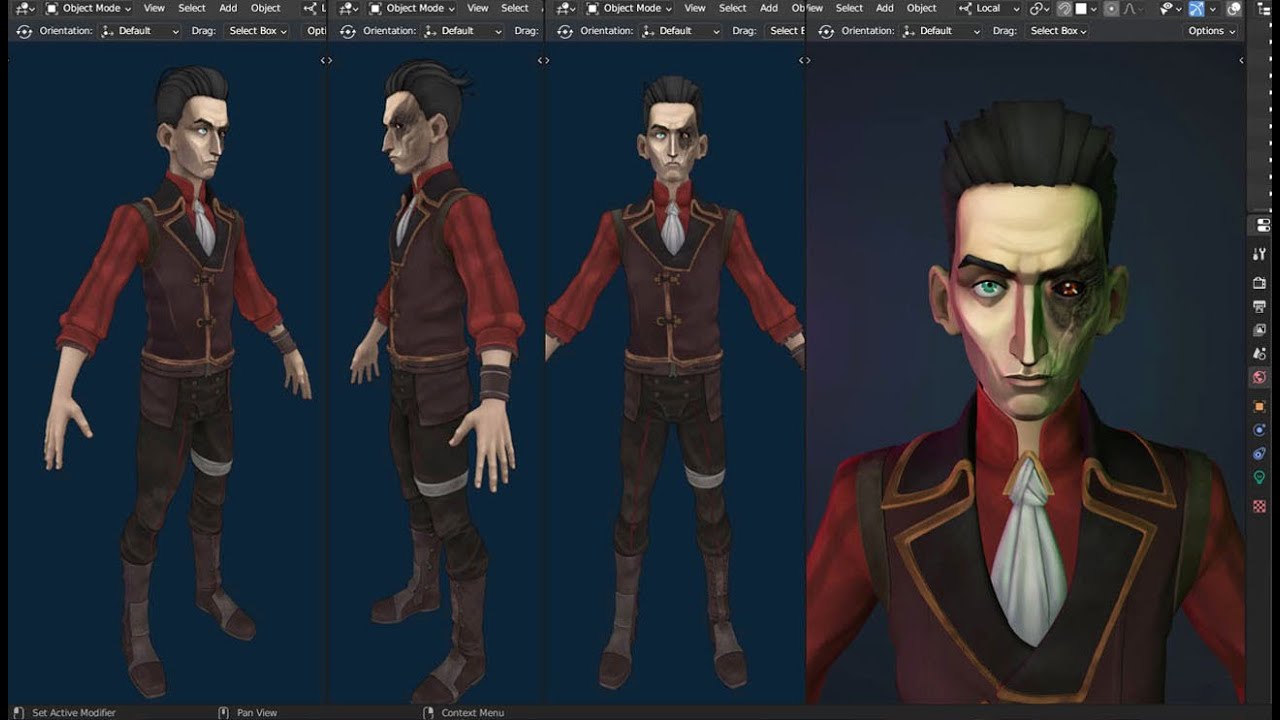Open editor type menu in third viewport
The width and height of the screenshot is (1280, 720).
pyautogui.click(x=566, y=8)
